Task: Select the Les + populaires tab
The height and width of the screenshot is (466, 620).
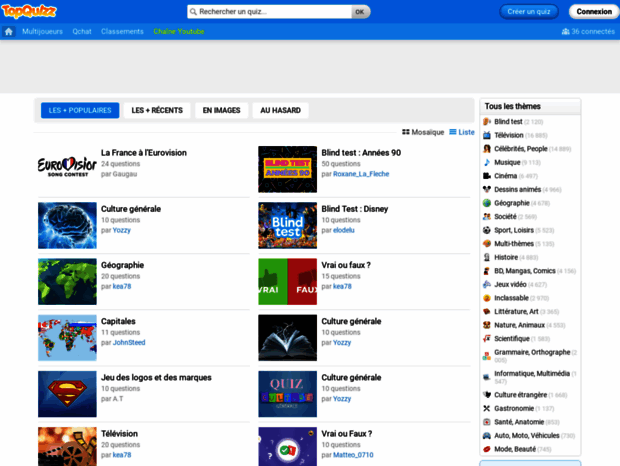Action: point(80,110)
